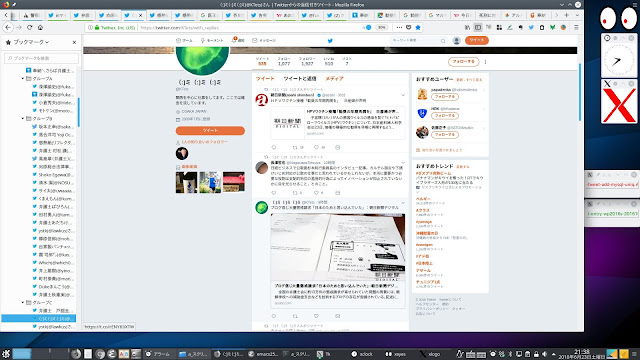Viewport: 640px width, 360px height.
Task: Follow suggested user HDK
Action: (x=444, y=116)
